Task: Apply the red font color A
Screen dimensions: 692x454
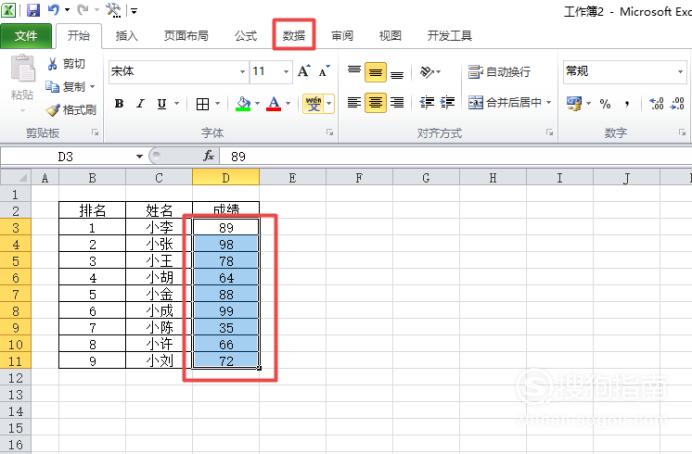Action: click(x=274, y=104)
